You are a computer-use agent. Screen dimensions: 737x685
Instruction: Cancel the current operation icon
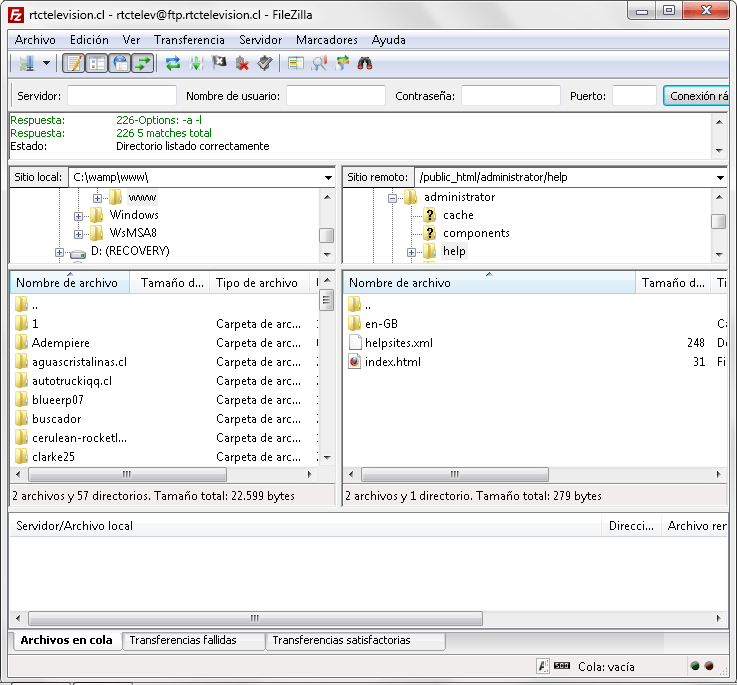(x=219, y=63)
